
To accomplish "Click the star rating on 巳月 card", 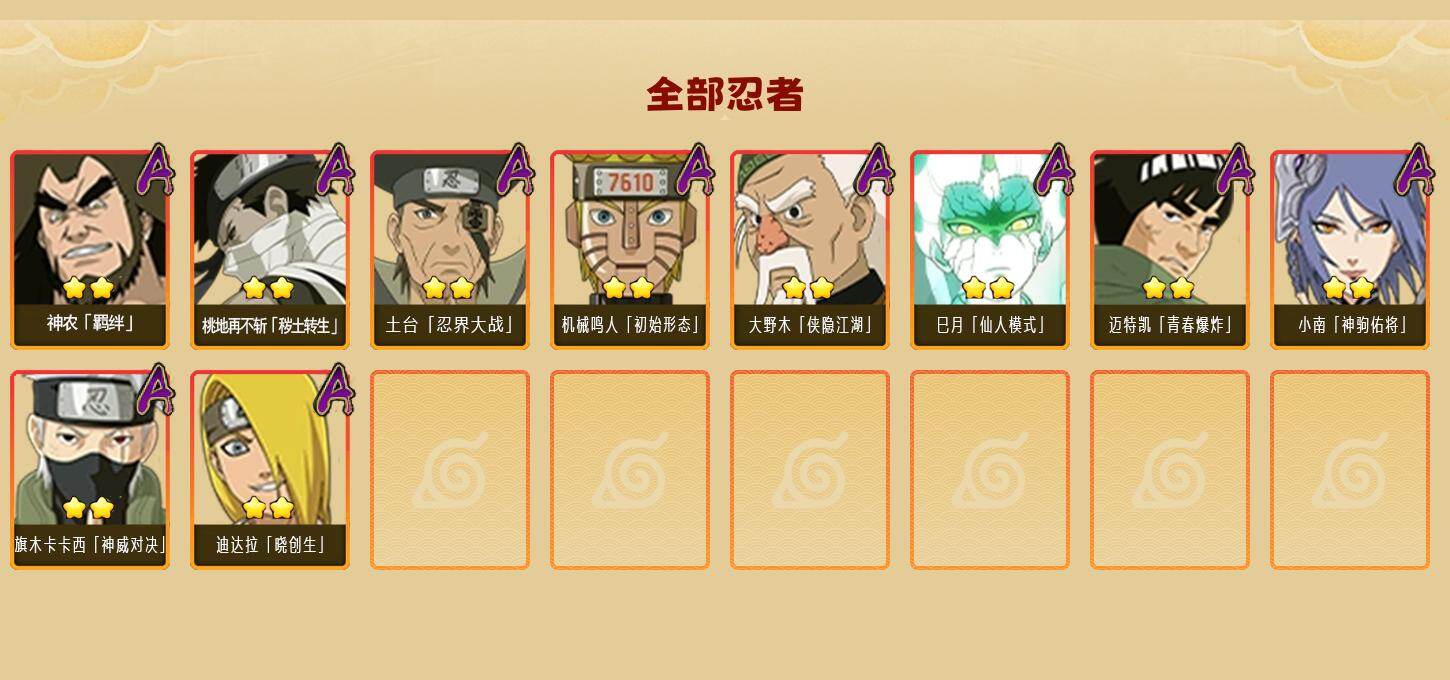I will pos(988,288).
